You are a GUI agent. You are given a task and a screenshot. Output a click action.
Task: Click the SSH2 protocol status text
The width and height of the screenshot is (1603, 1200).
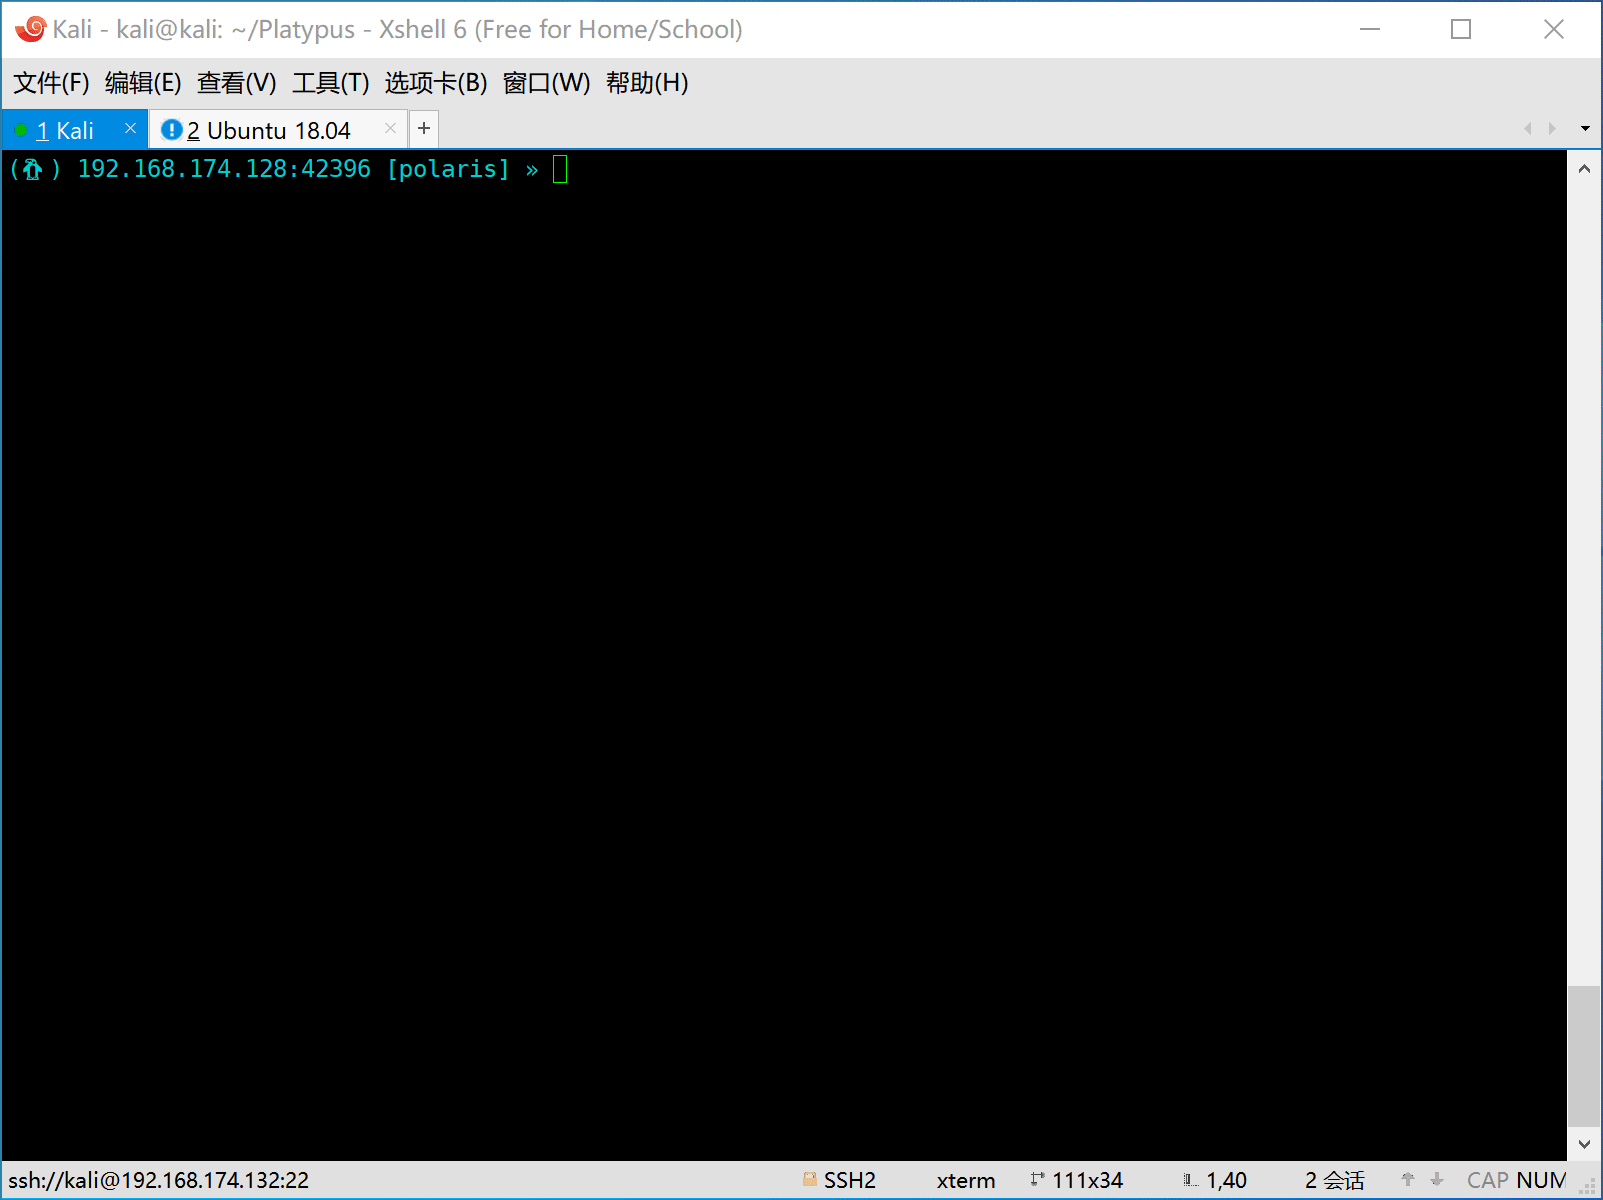pyautogui.click(x=850, y=1180)
